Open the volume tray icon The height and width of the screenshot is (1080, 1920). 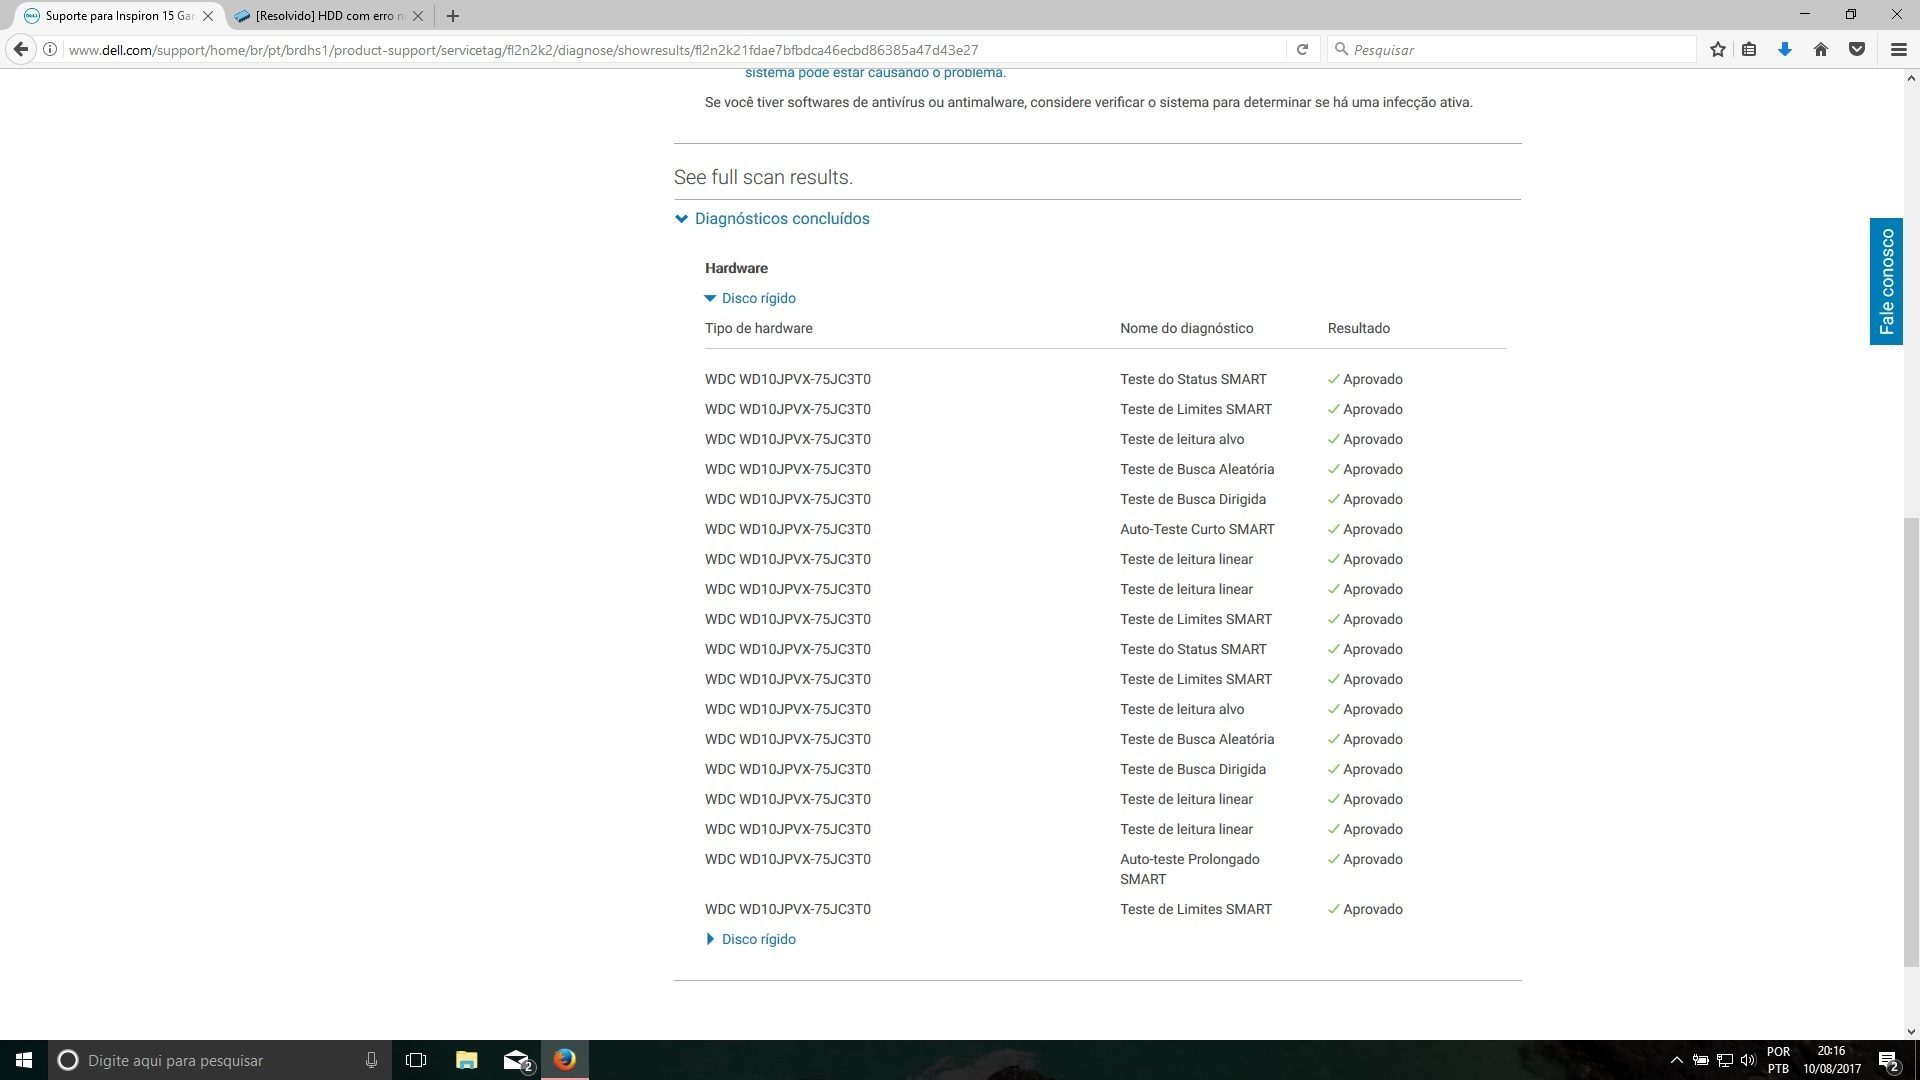1748,1060
